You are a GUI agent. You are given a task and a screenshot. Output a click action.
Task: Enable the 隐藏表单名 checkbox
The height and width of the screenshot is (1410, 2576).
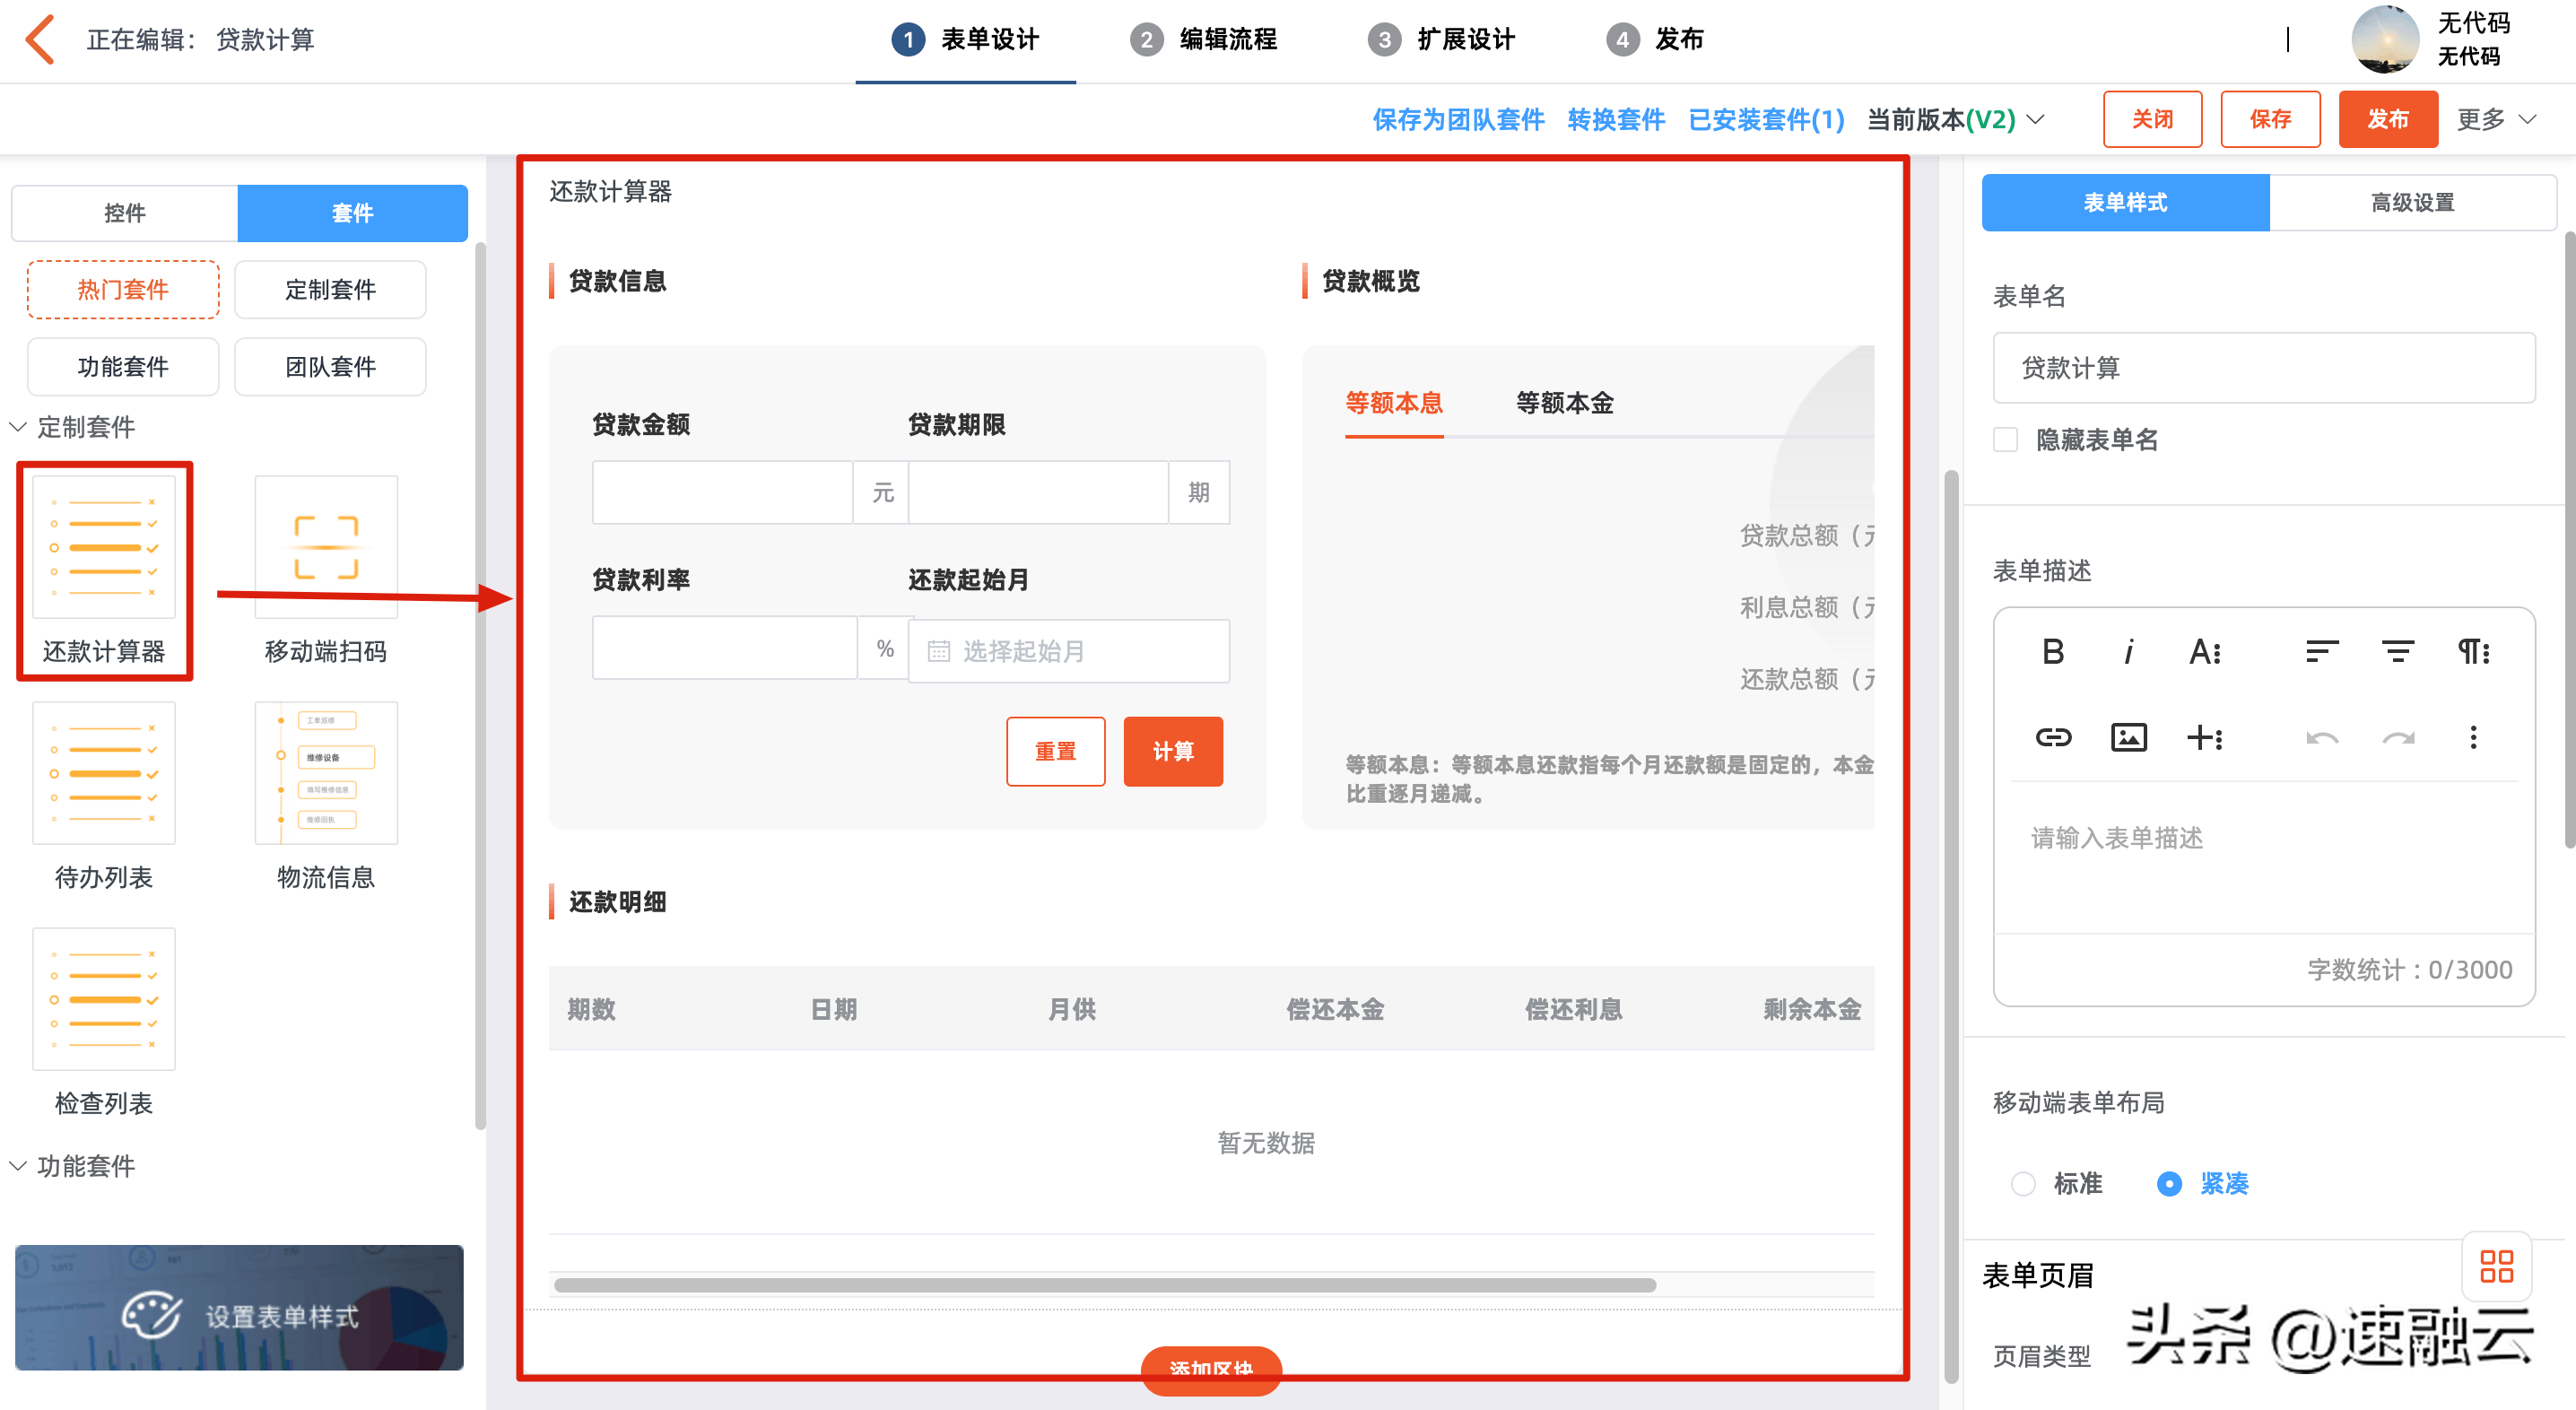2005,440
